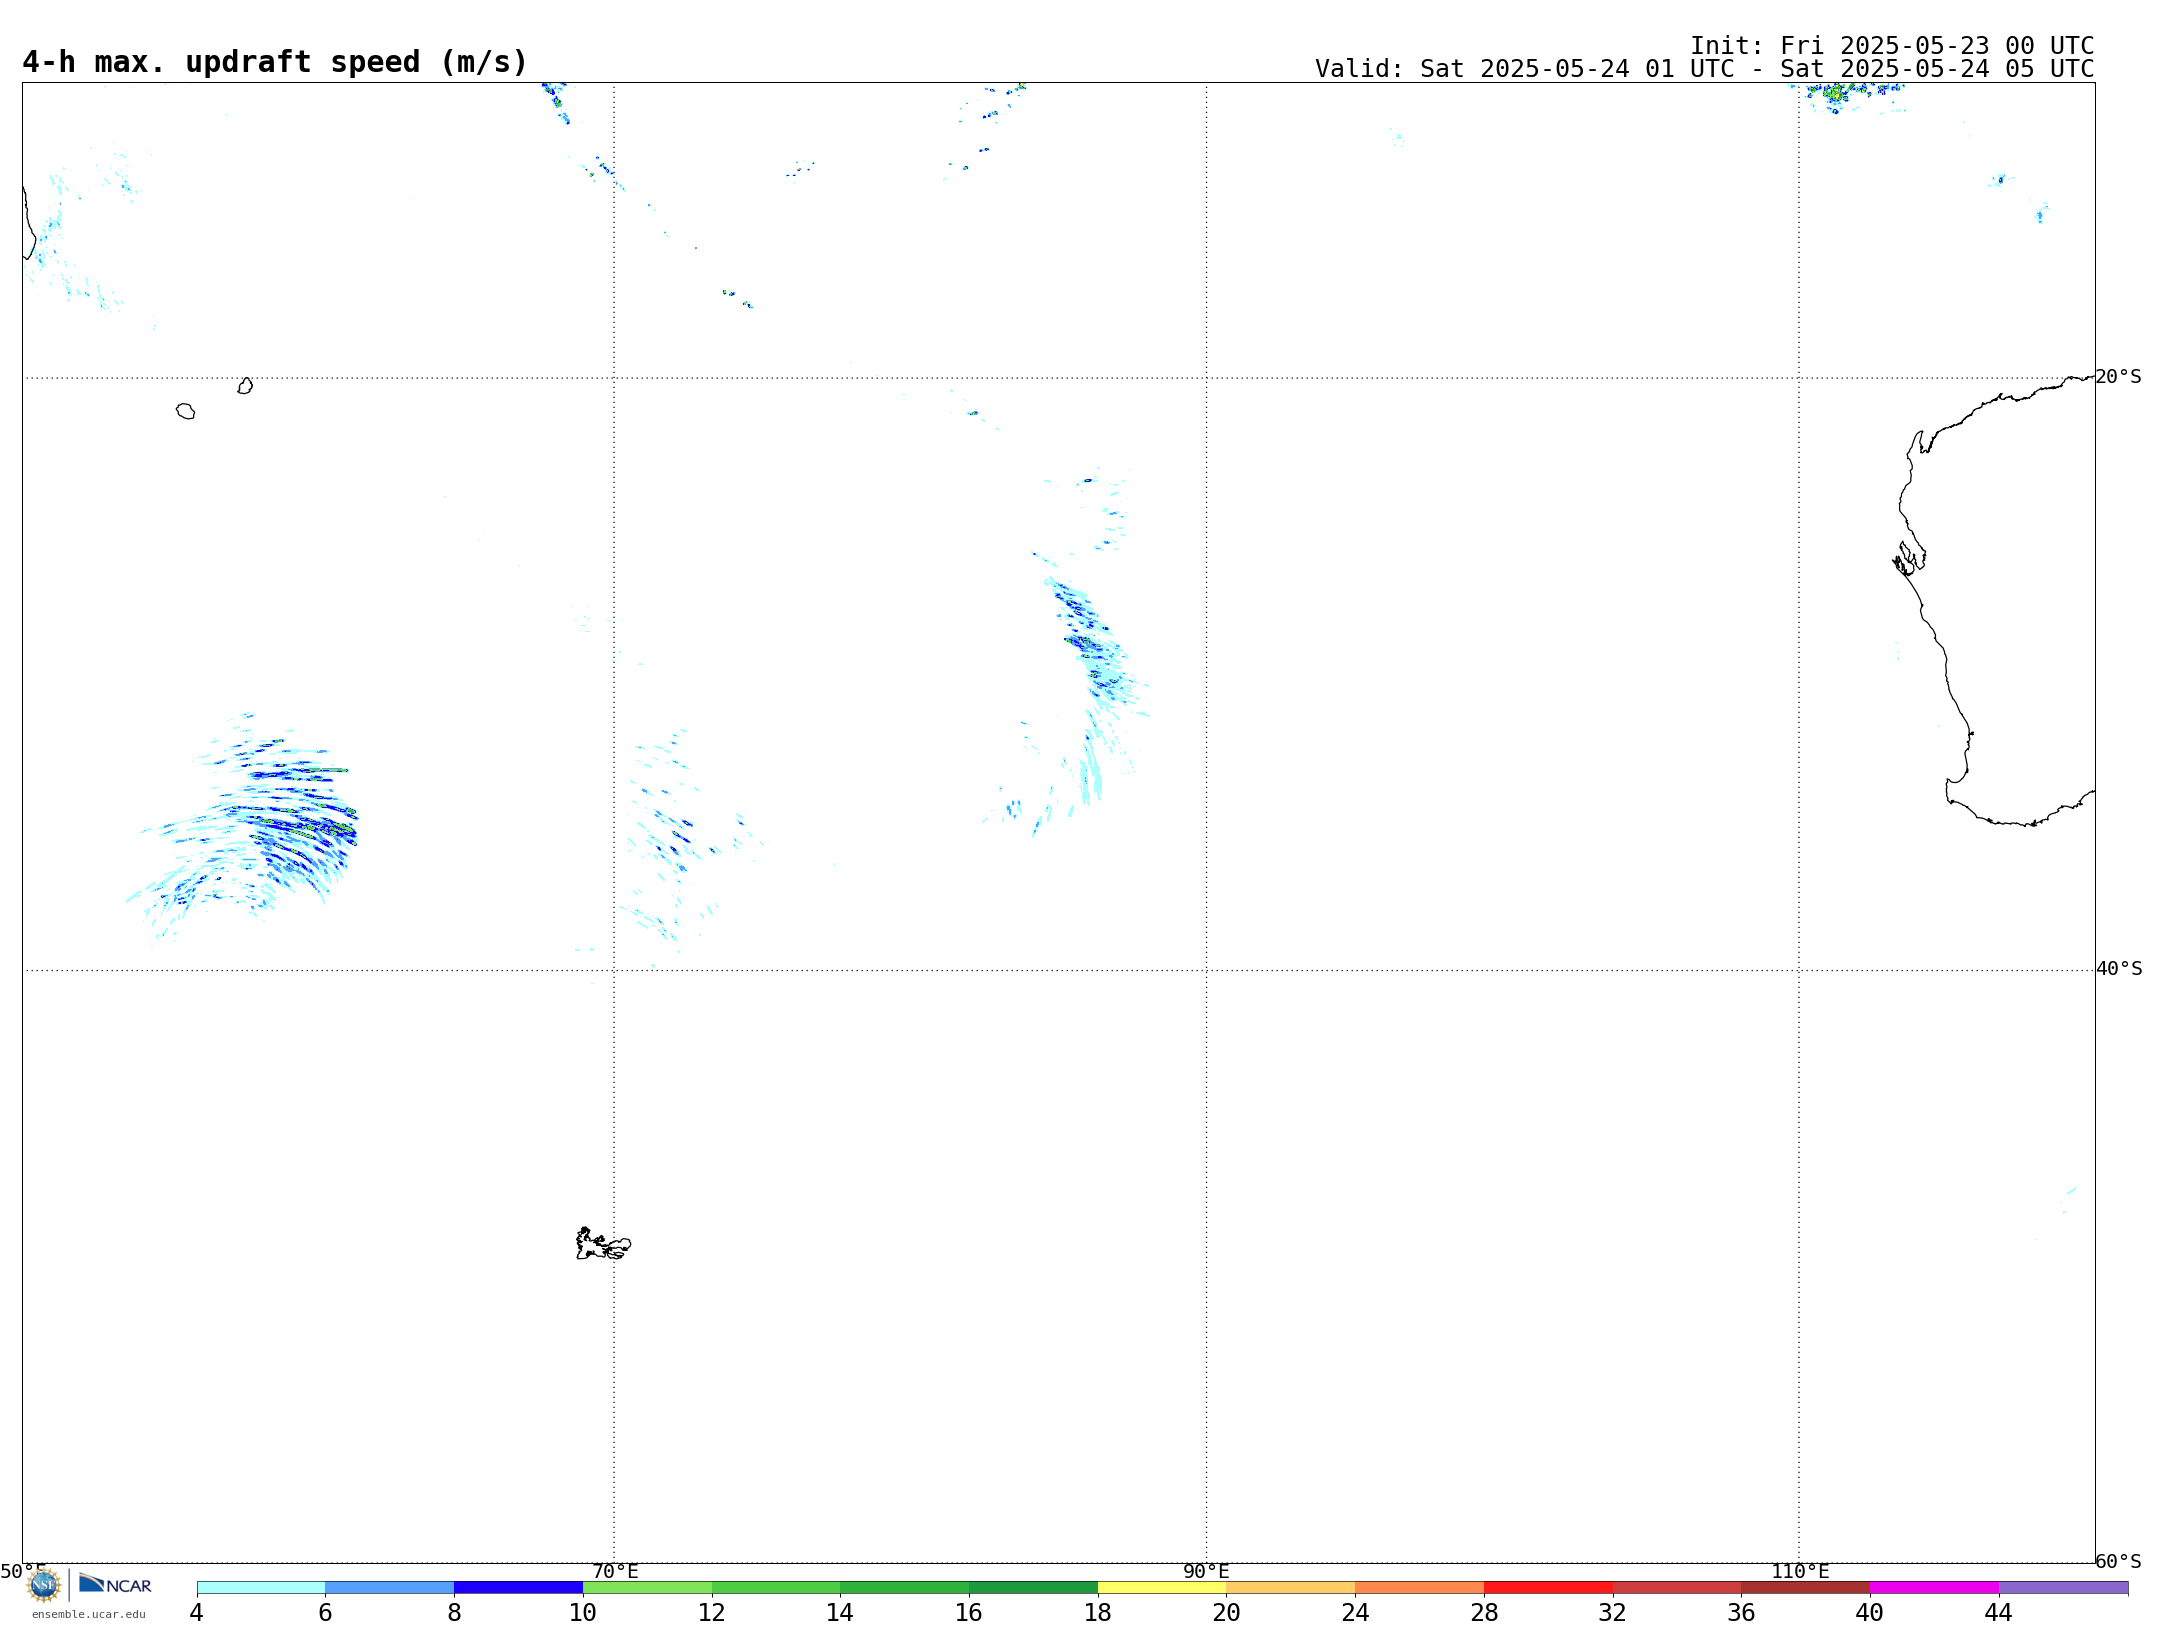Click colorbar tick label '44'

click(x=1999, y=1612)
